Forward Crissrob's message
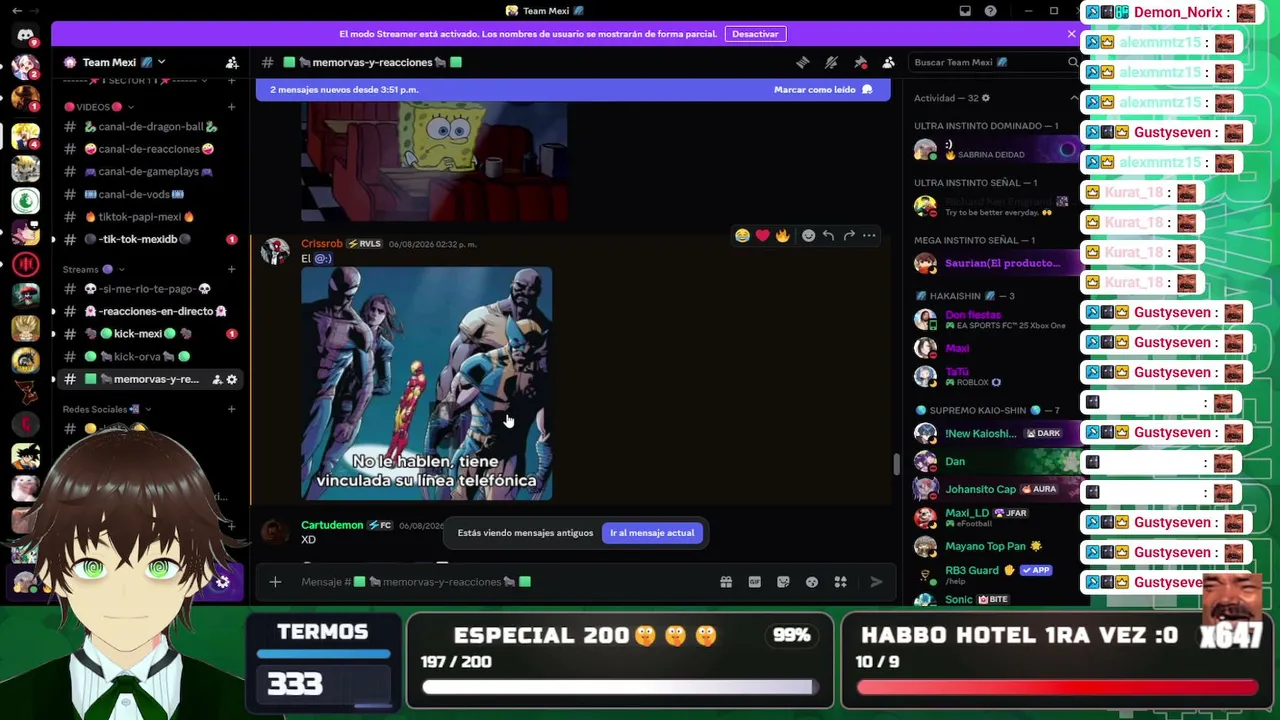This screenshot has height=720, width=1280. pyautogui.click(x=849, y=235)
